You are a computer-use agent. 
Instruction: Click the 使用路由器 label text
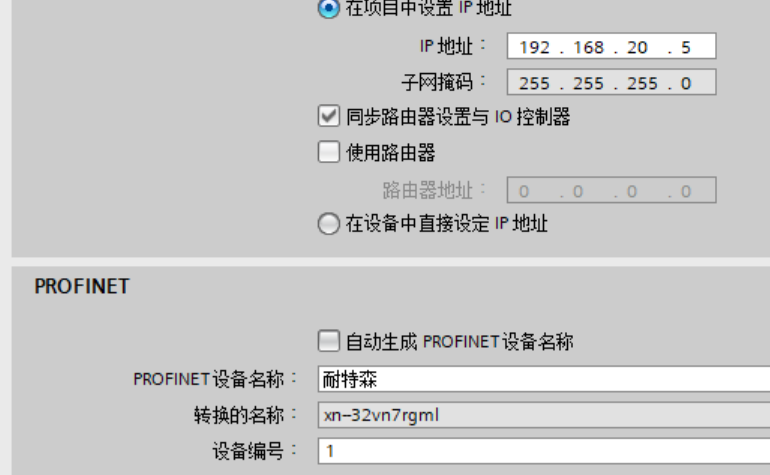tap(390, 152)
